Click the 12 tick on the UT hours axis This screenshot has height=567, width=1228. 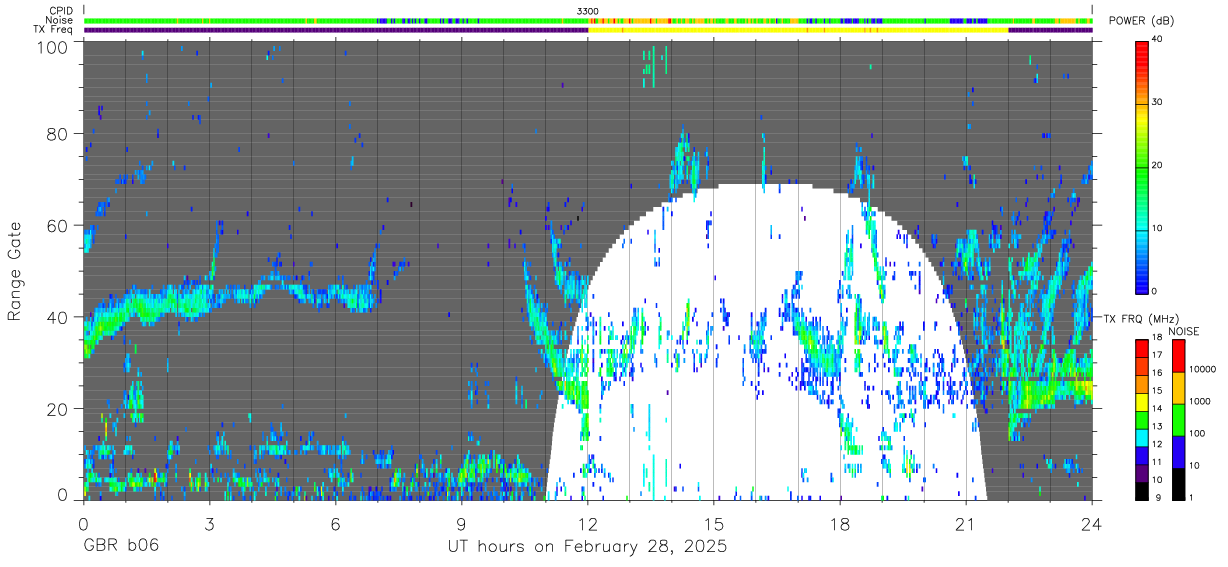coord(588,523)
